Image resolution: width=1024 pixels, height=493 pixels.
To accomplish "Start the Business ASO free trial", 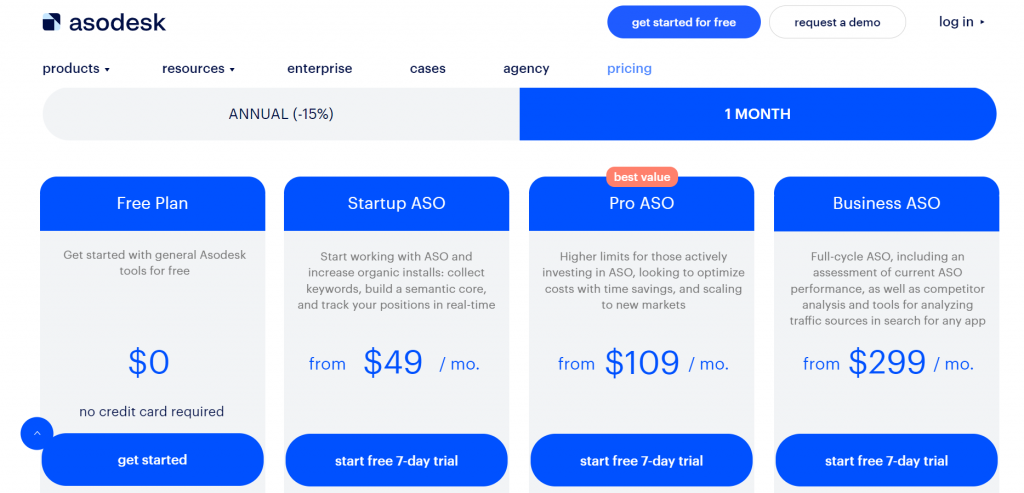I will [x=886, y=461].
